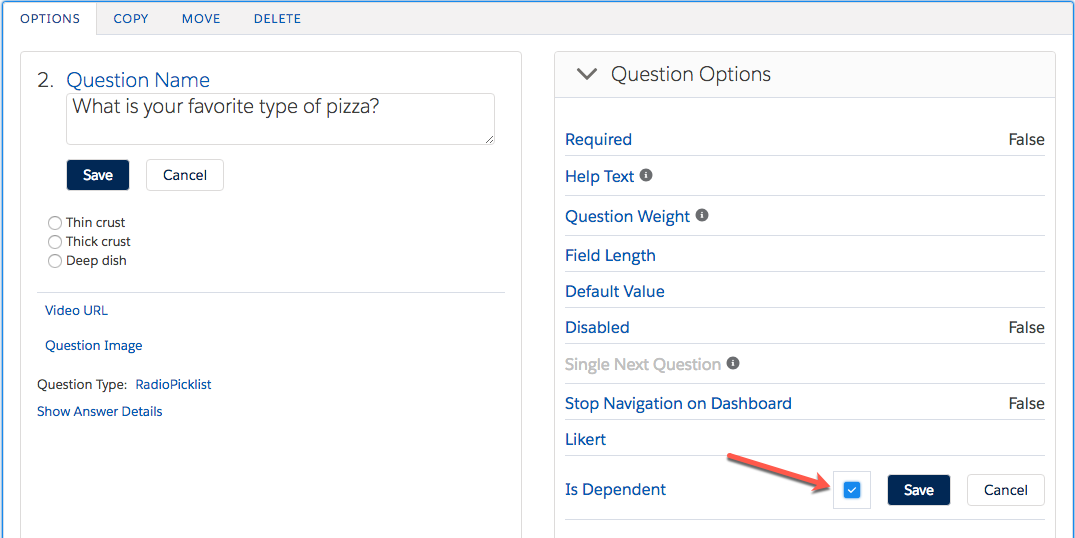Select the Thick crust radio option
1075x538 pixels.
[55, 242]
